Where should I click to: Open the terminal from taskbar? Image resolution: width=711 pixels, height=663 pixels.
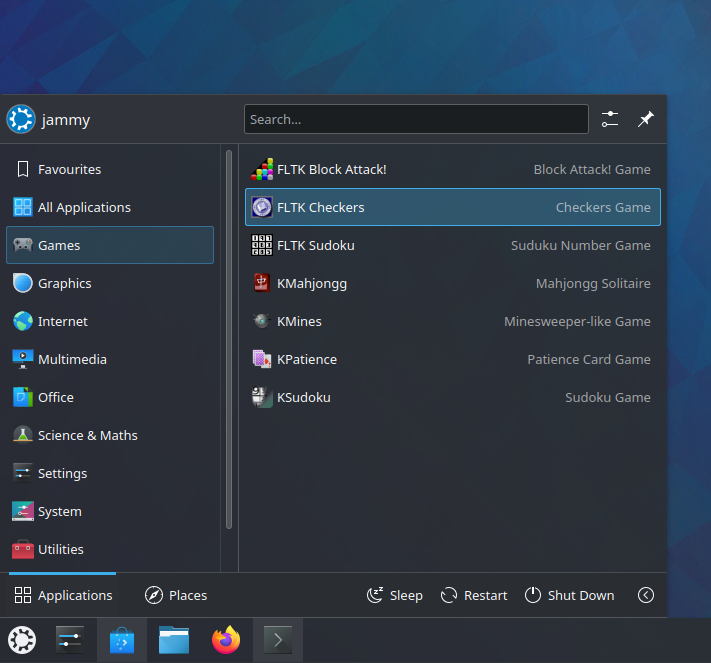pyautogui.click(x=278, y=640)
